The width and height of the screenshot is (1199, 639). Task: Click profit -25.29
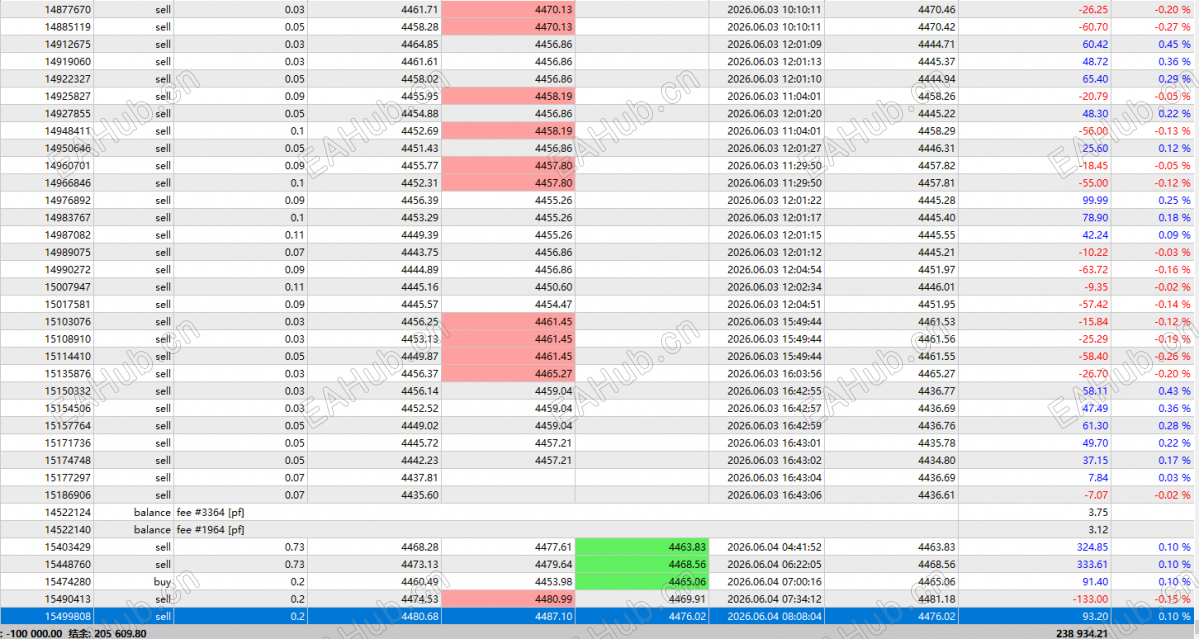(1093, 339)
